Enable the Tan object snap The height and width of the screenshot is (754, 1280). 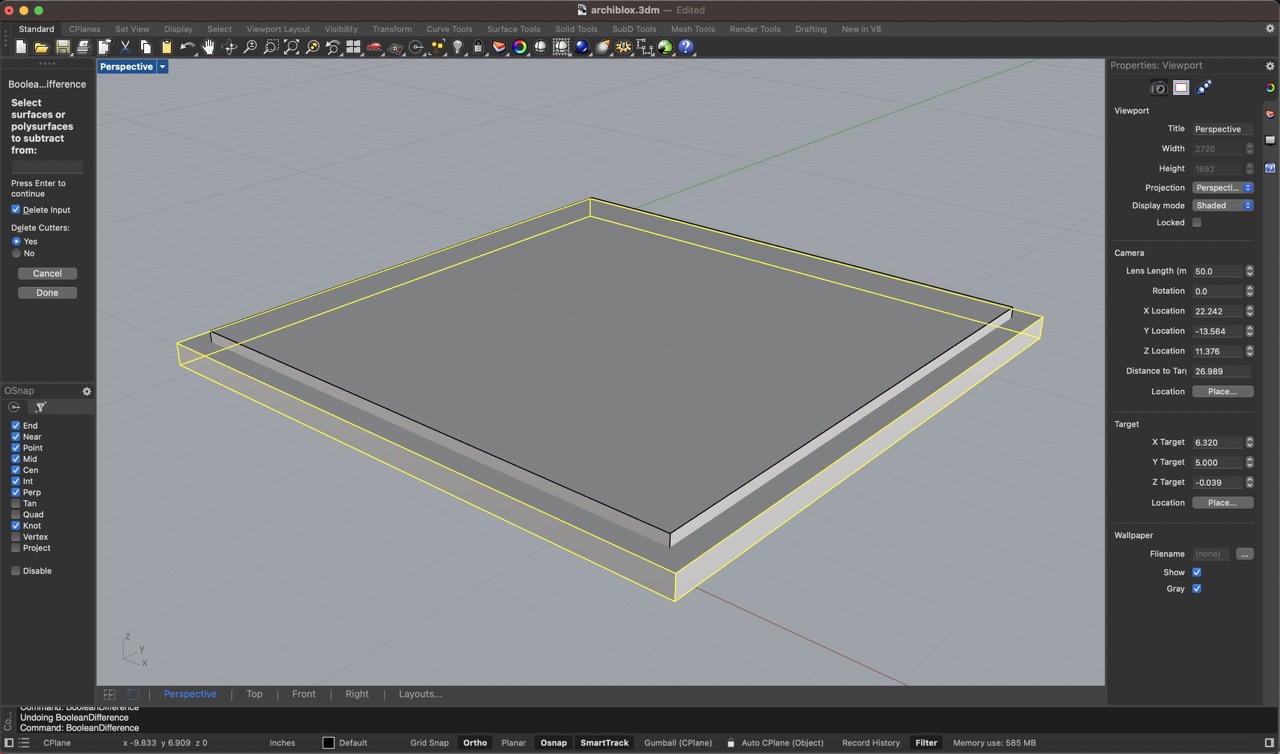(x=16, y=503)
